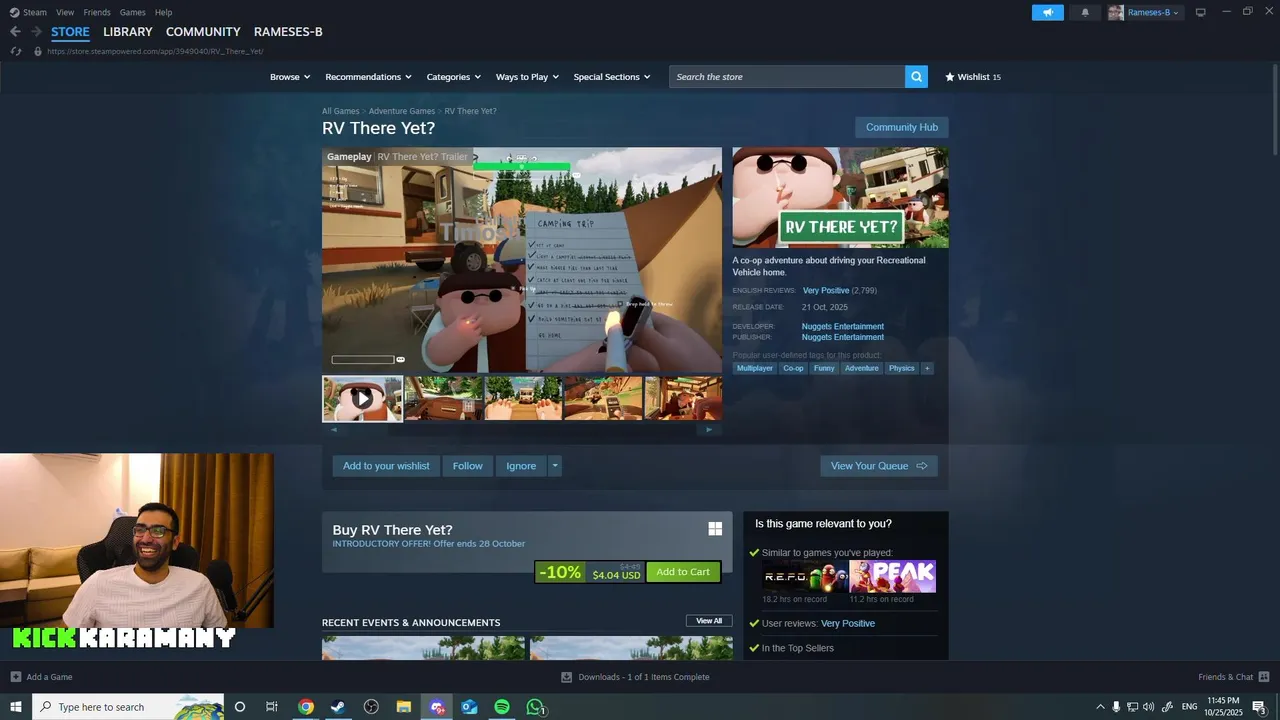
Task: Open the notifications bell
Action: [x=1085, y=12]
